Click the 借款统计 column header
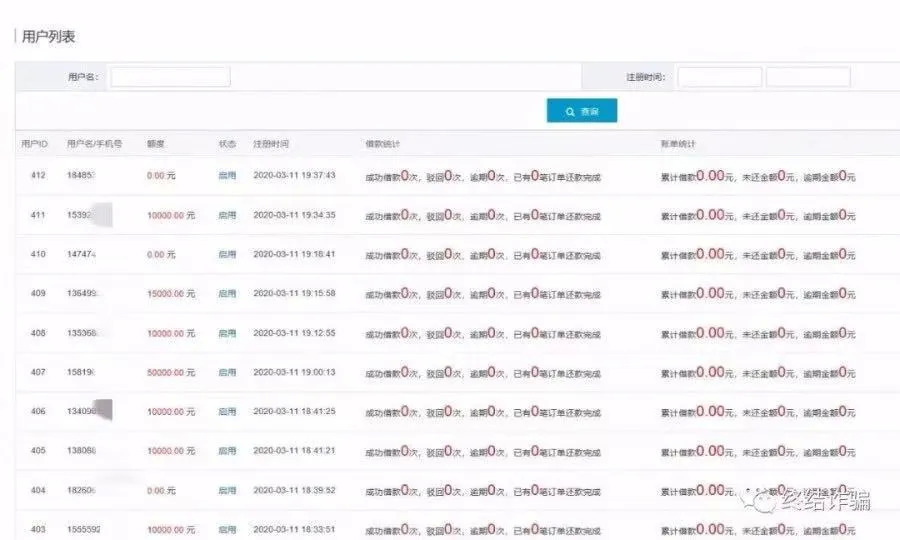The height and width of the screenshot is (540, 900). tap(383, 144)
